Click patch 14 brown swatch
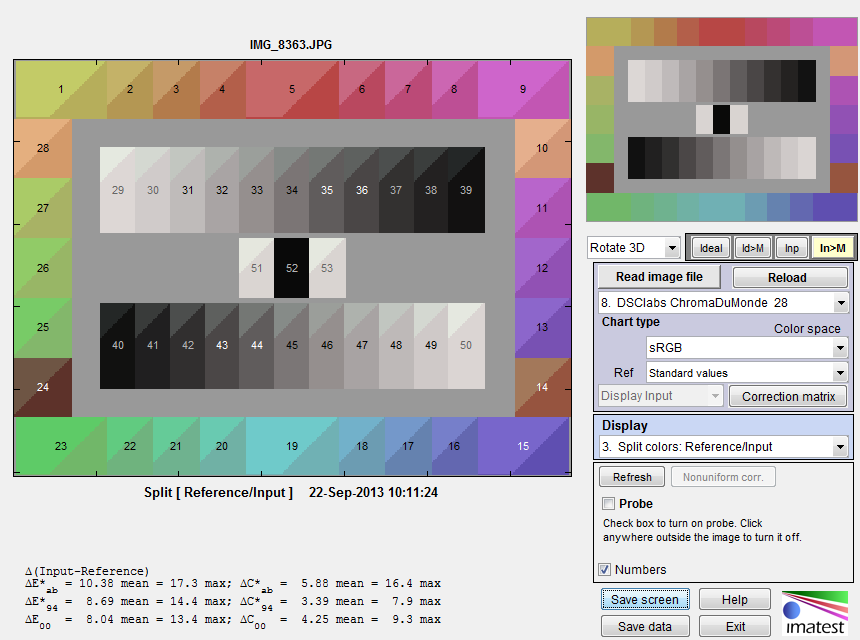 click(x=542, y=387)
